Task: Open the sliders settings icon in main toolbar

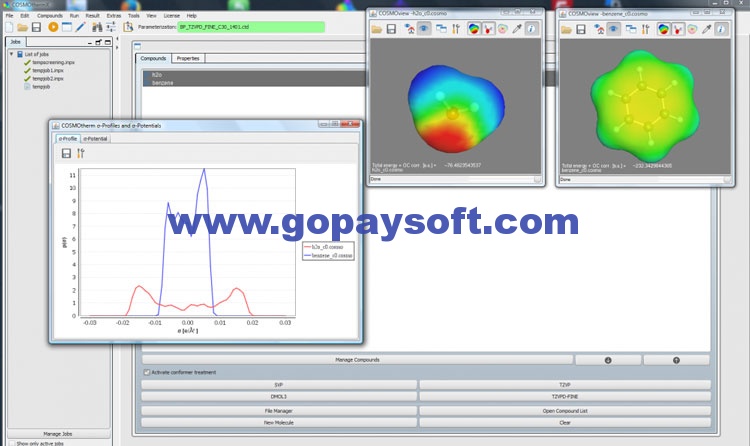Action: [111, 27]
